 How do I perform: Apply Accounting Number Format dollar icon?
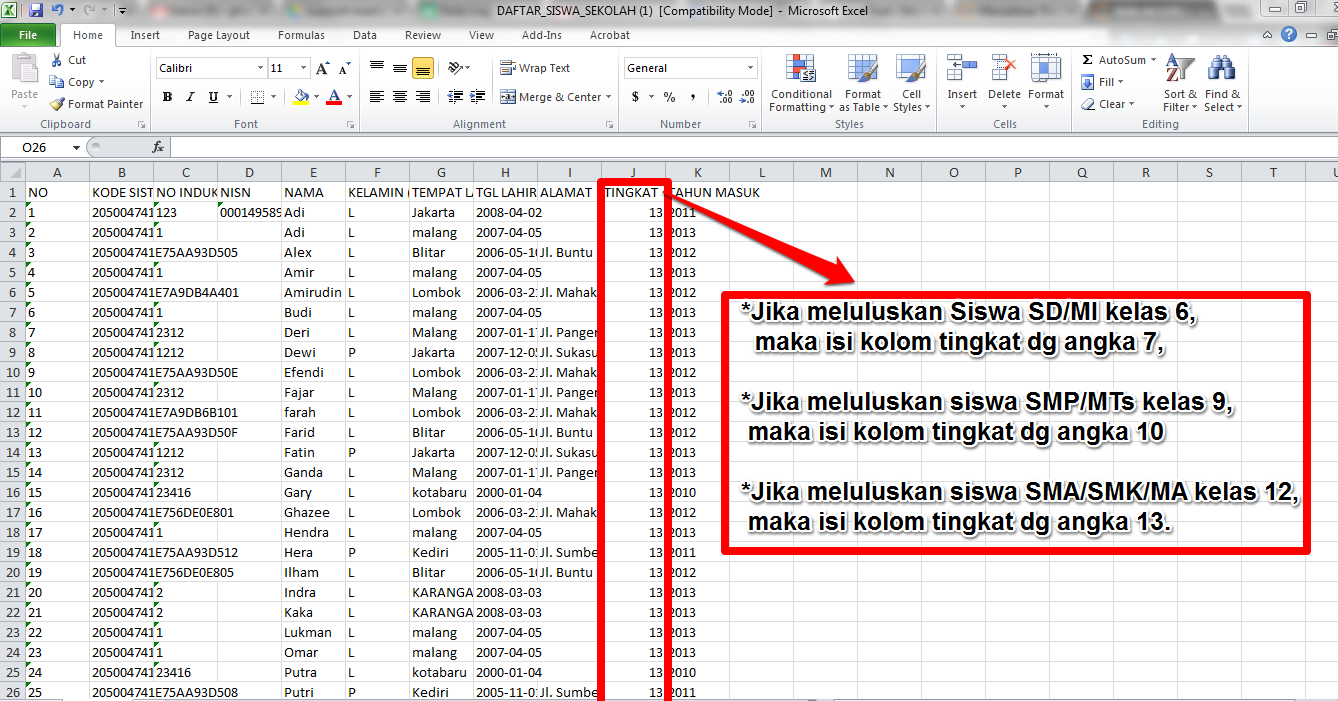click(x=635, y=97)
